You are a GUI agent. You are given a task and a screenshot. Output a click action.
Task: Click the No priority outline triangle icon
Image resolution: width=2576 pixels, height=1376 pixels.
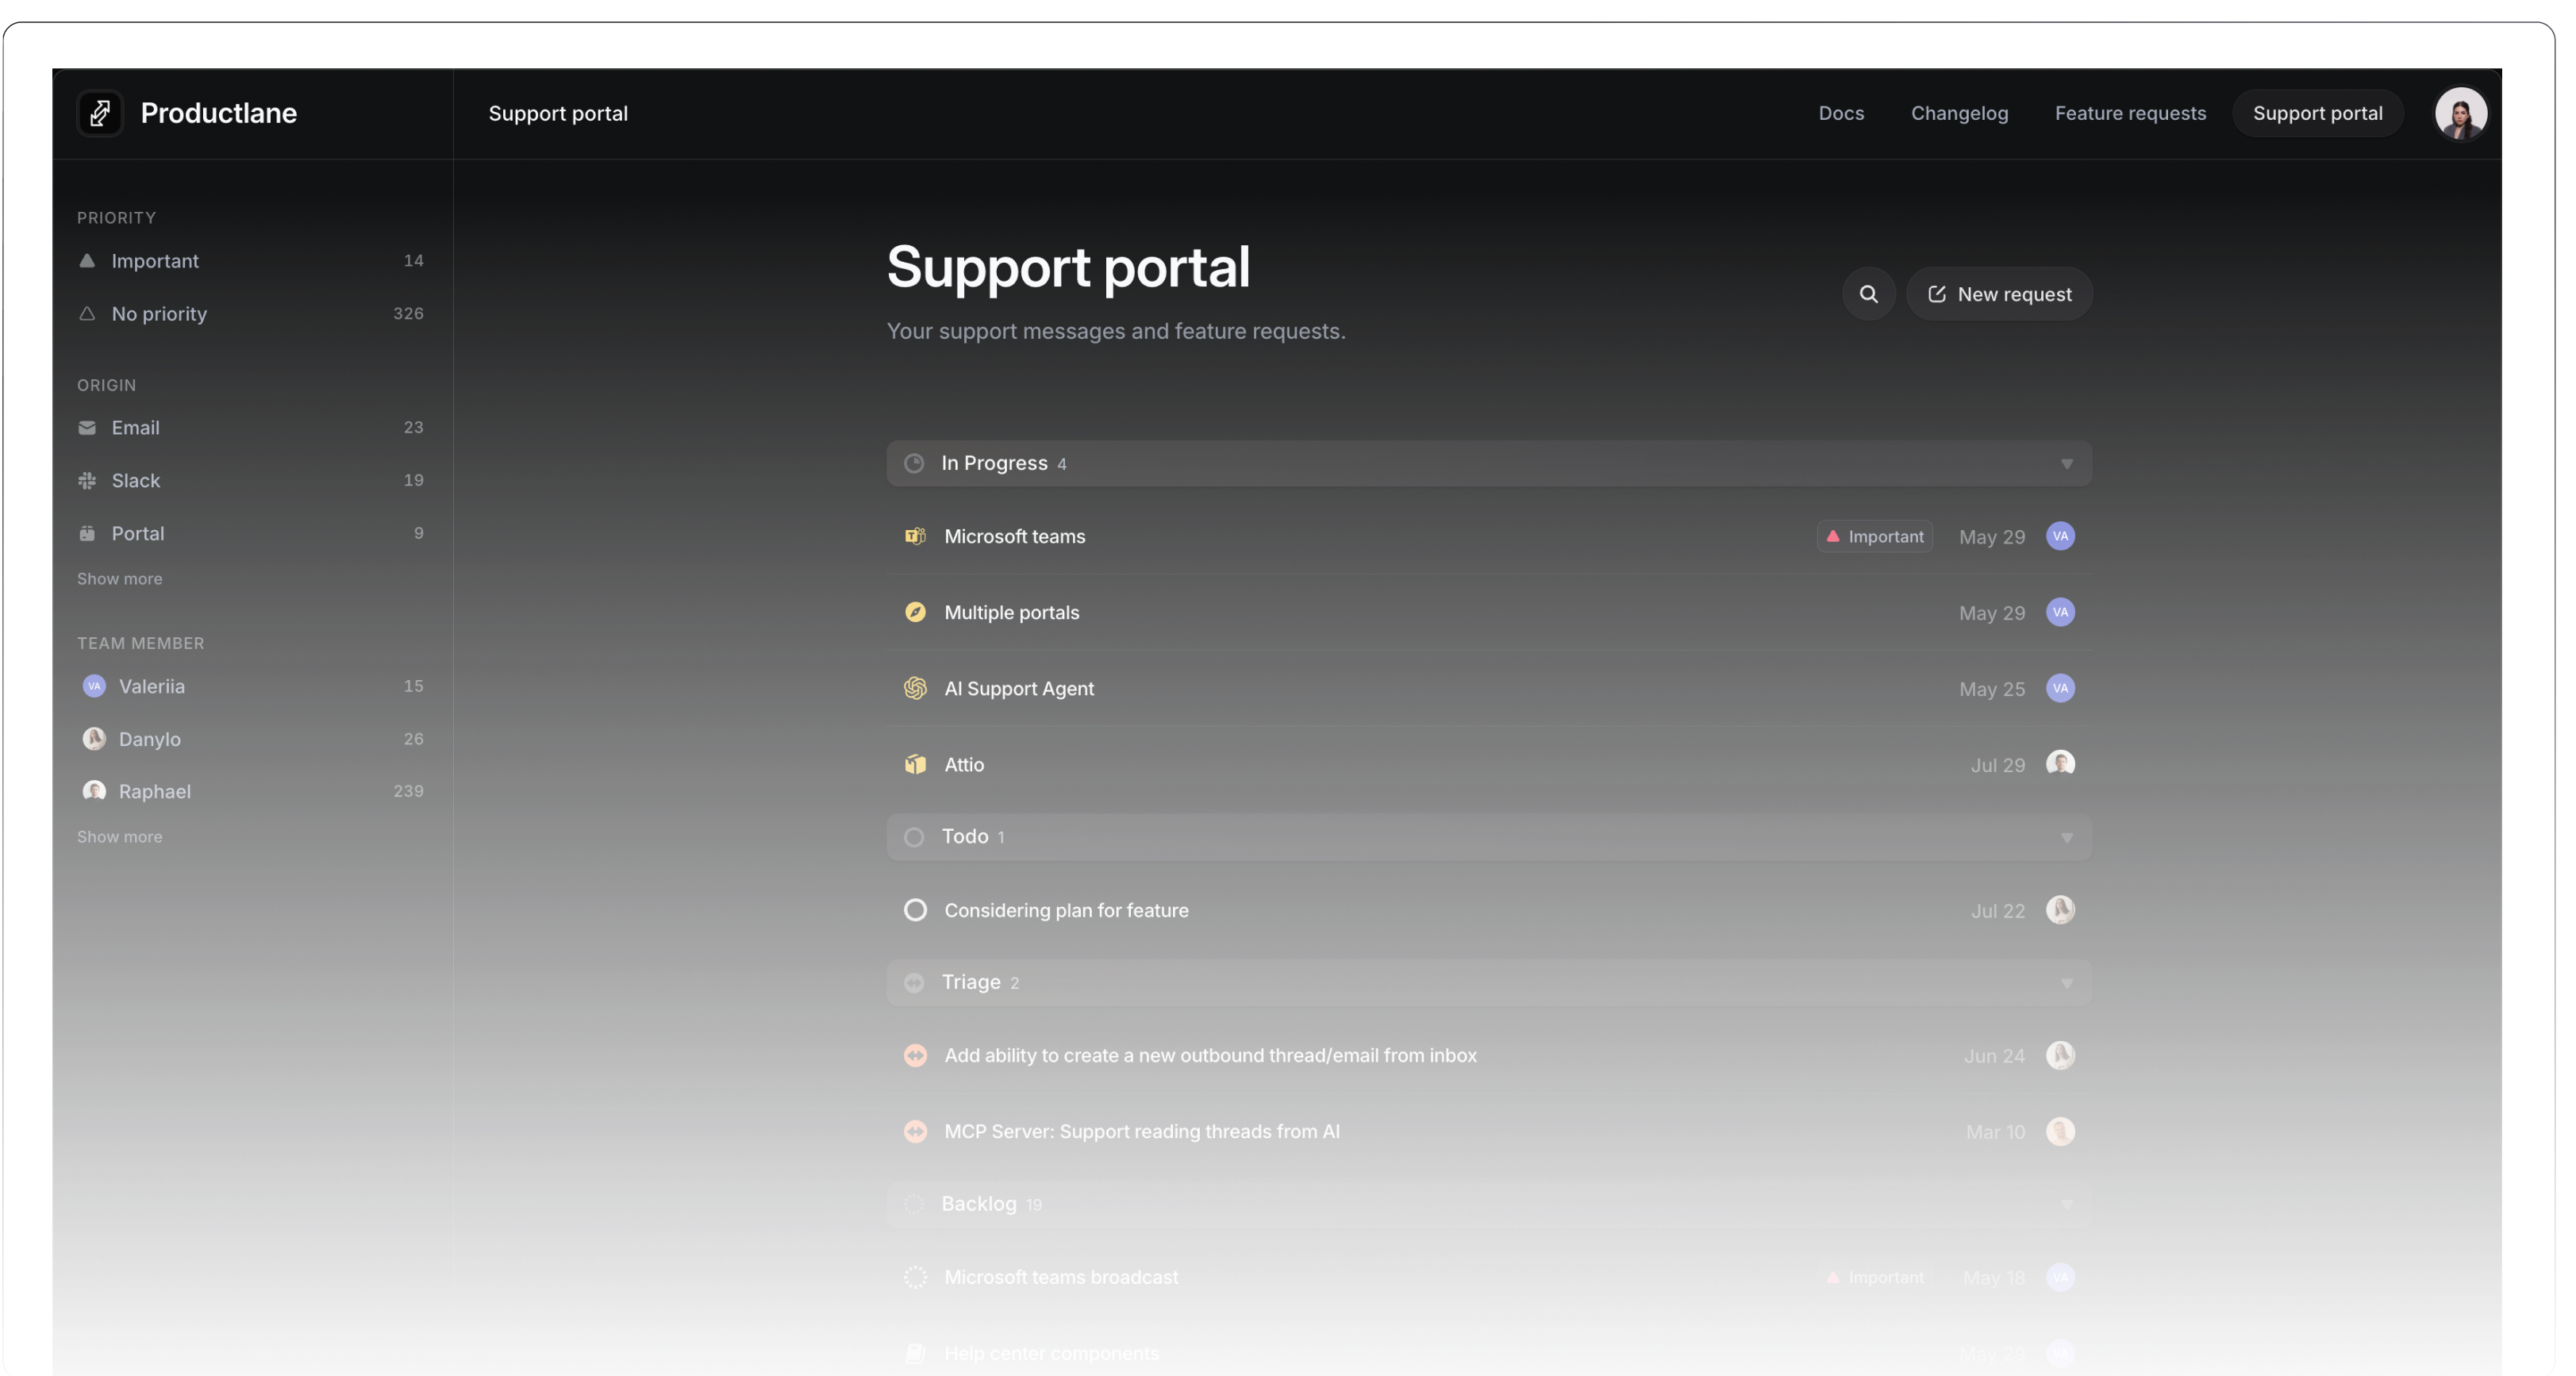87,314
